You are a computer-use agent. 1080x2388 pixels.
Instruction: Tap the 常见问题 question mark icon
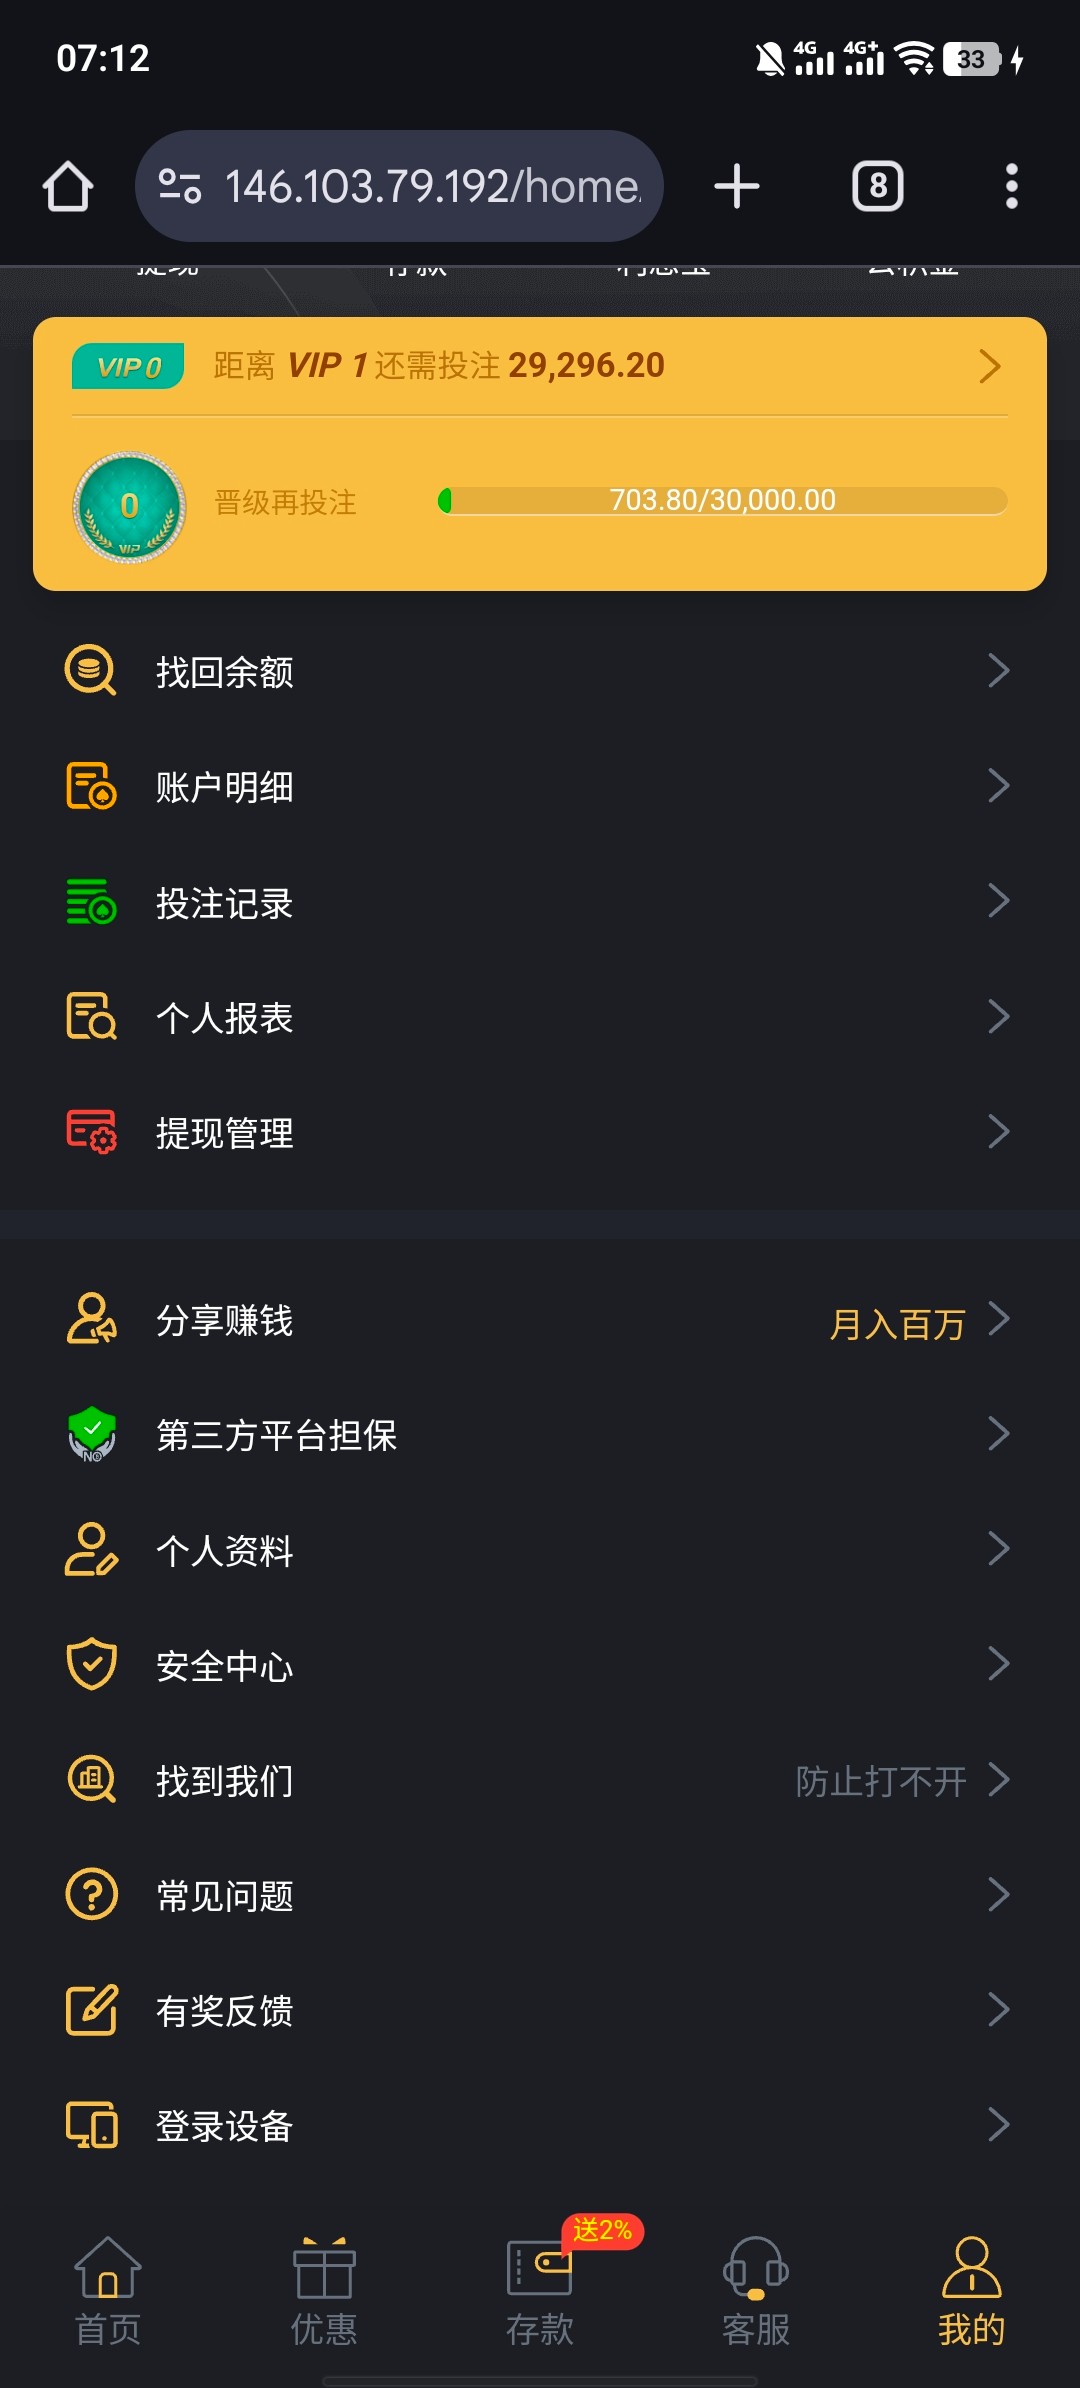point(91,1895)
